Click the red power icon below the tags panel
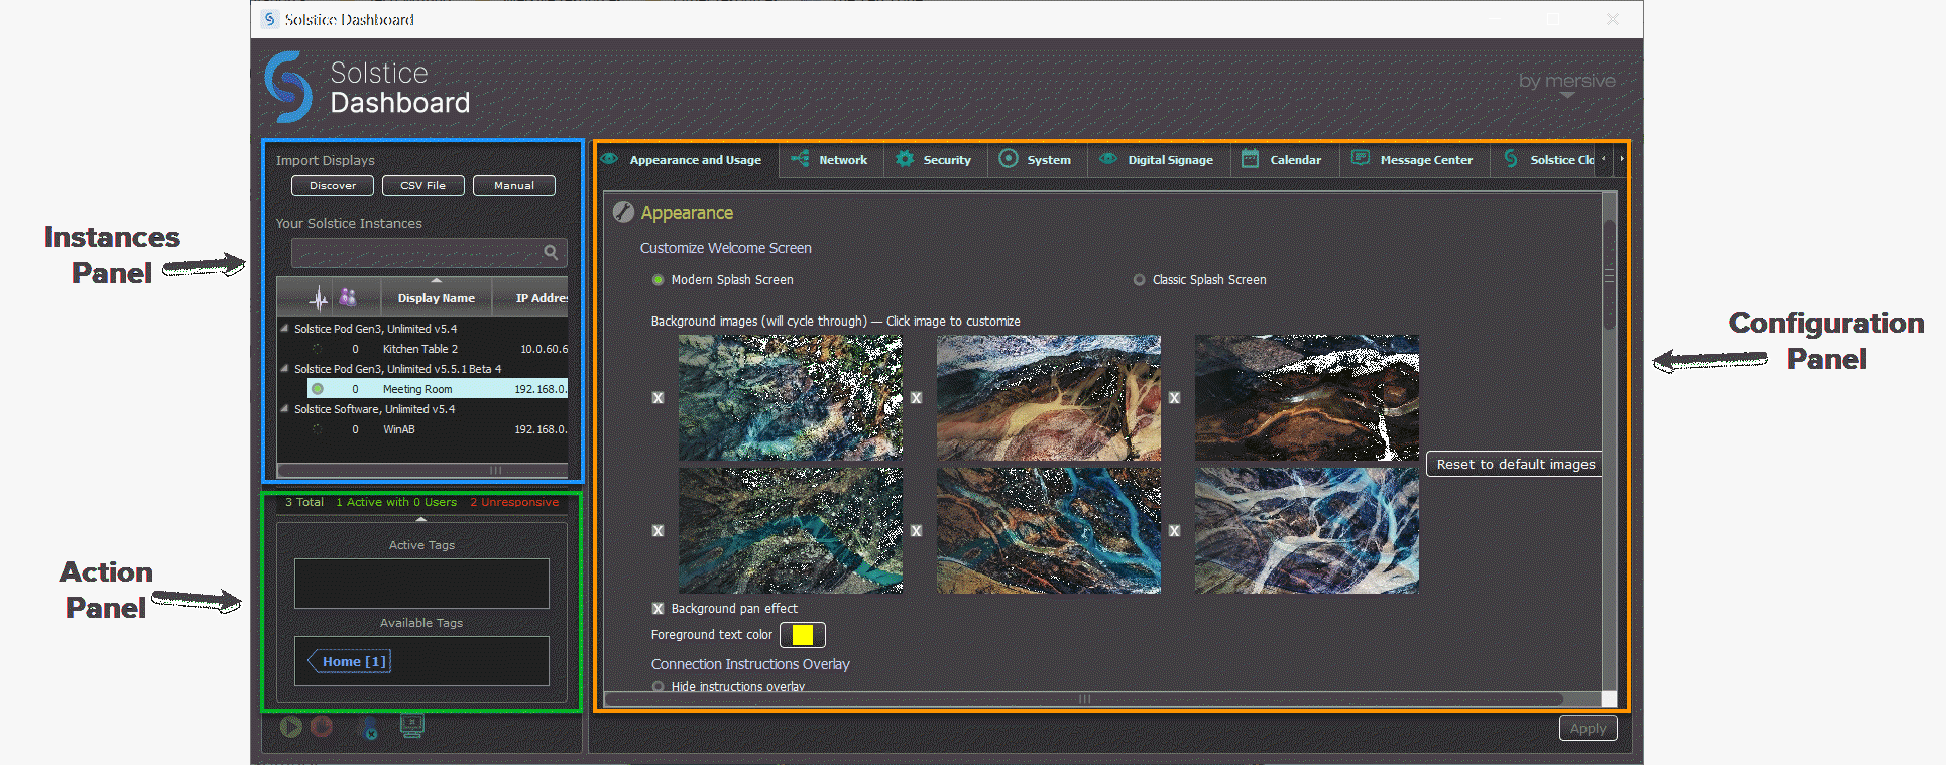This screenshot has width=1946, height=765. pyautogui.click(x=322, y=727)
